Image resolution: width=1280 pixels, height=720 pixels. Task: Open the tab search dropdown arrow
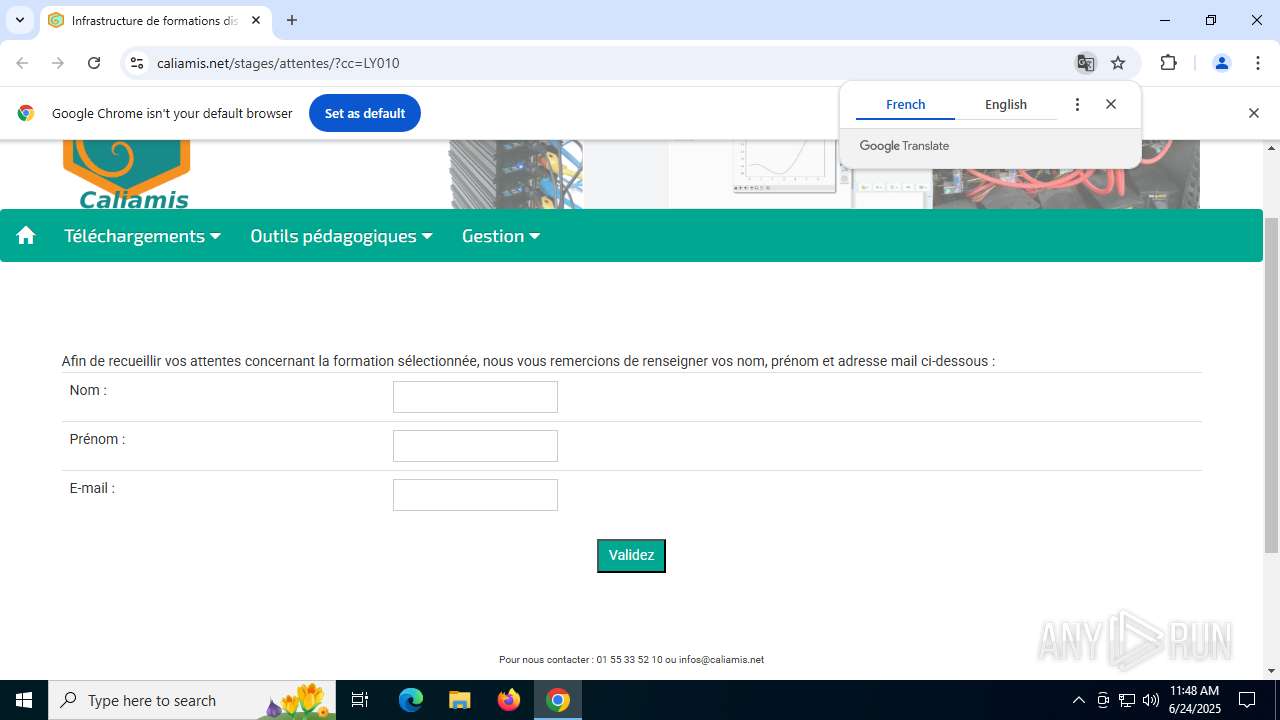(19, 20)
